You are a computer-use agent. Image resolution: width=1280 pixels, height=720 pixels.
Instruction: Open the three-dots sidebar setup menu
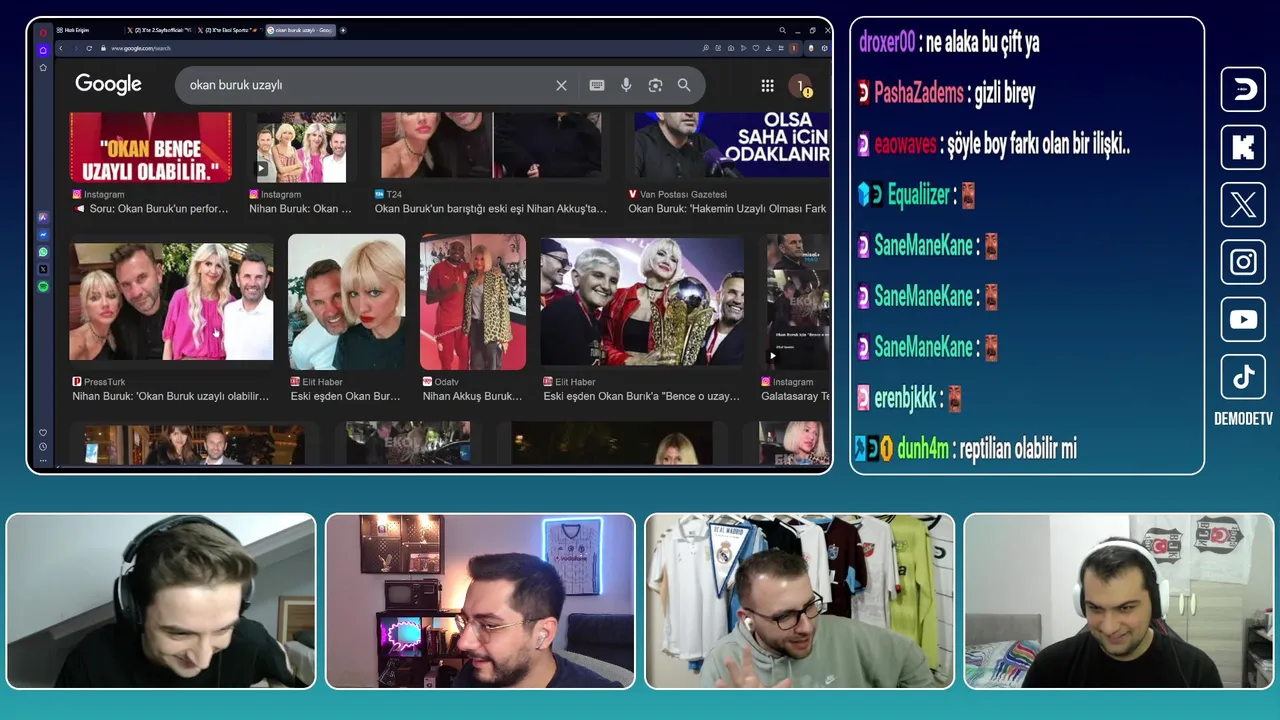click(43, 460)
